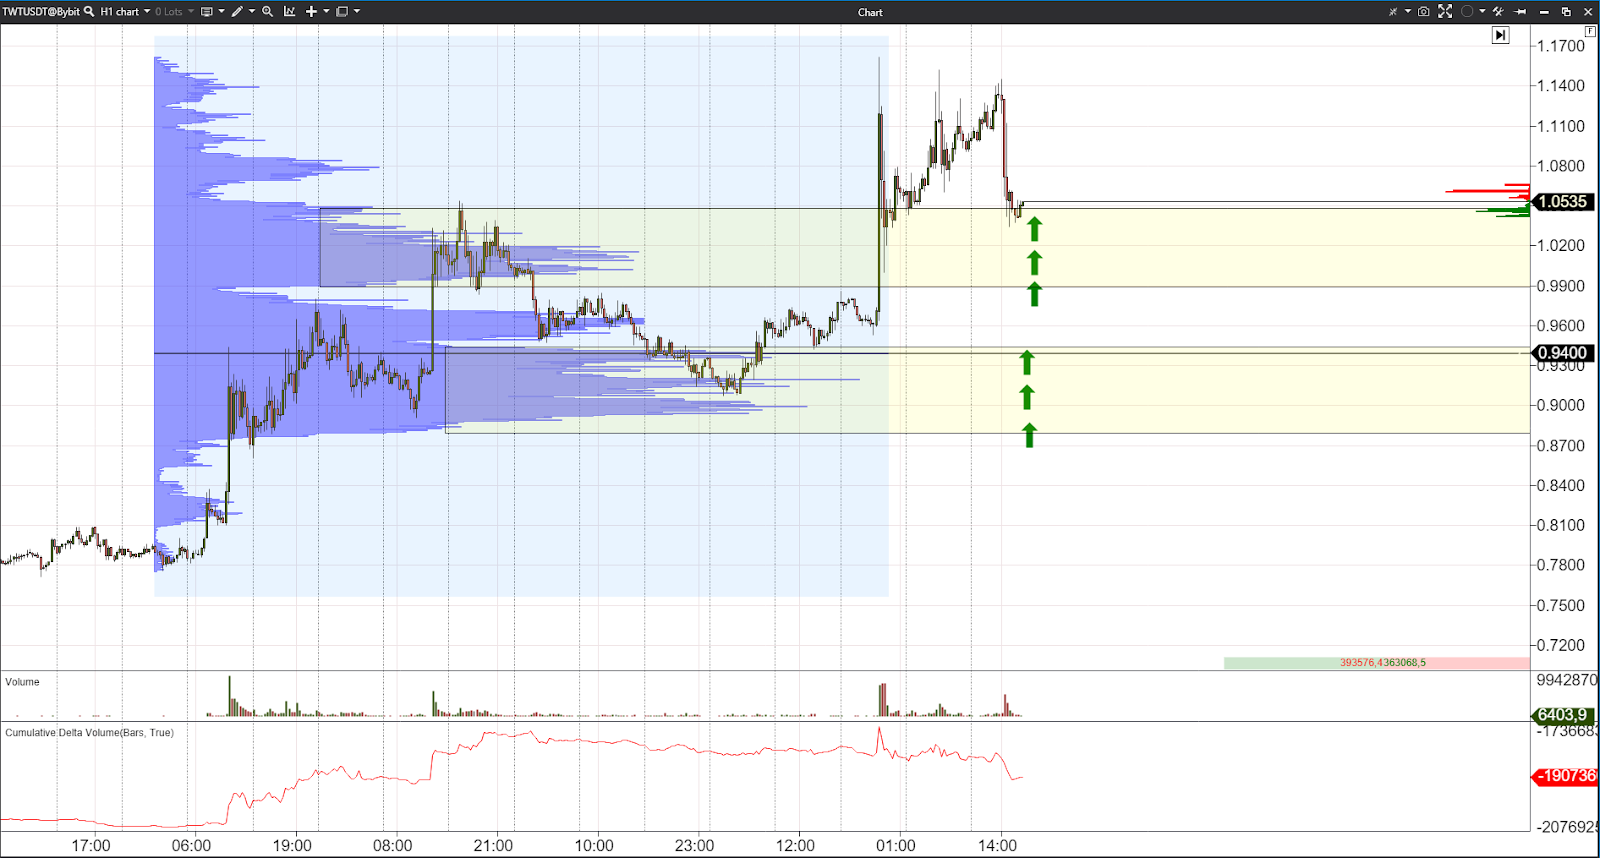
Task: Expand the arrow next to monitor icon
Action: [x=221, y=11]
